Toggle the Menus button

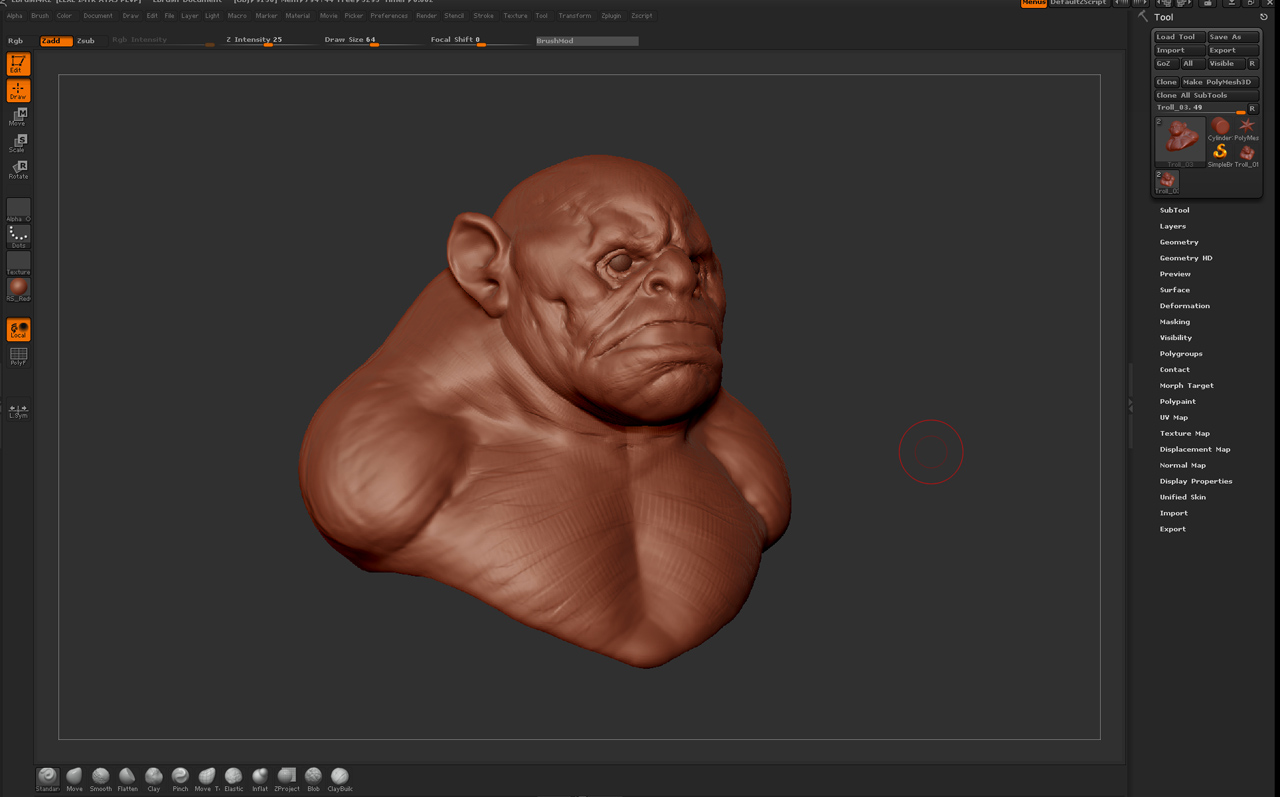coord(1034,3)
